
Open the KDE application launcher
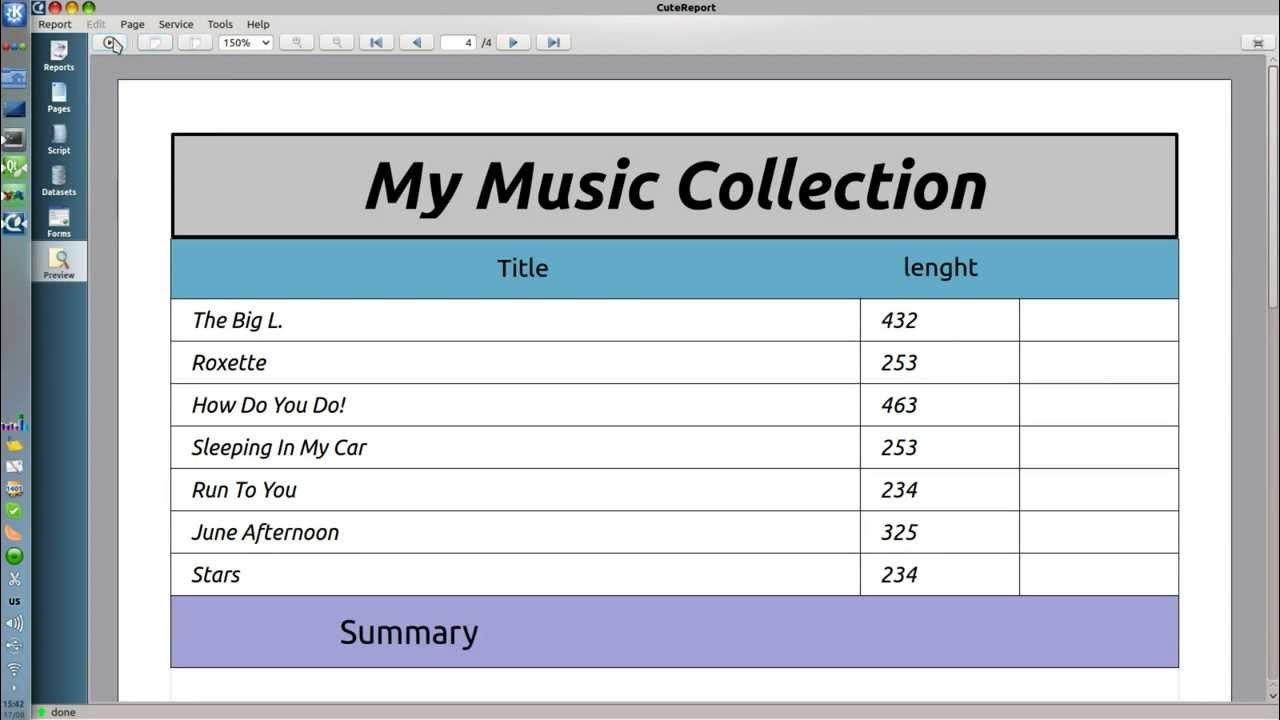tap(14, 13)
